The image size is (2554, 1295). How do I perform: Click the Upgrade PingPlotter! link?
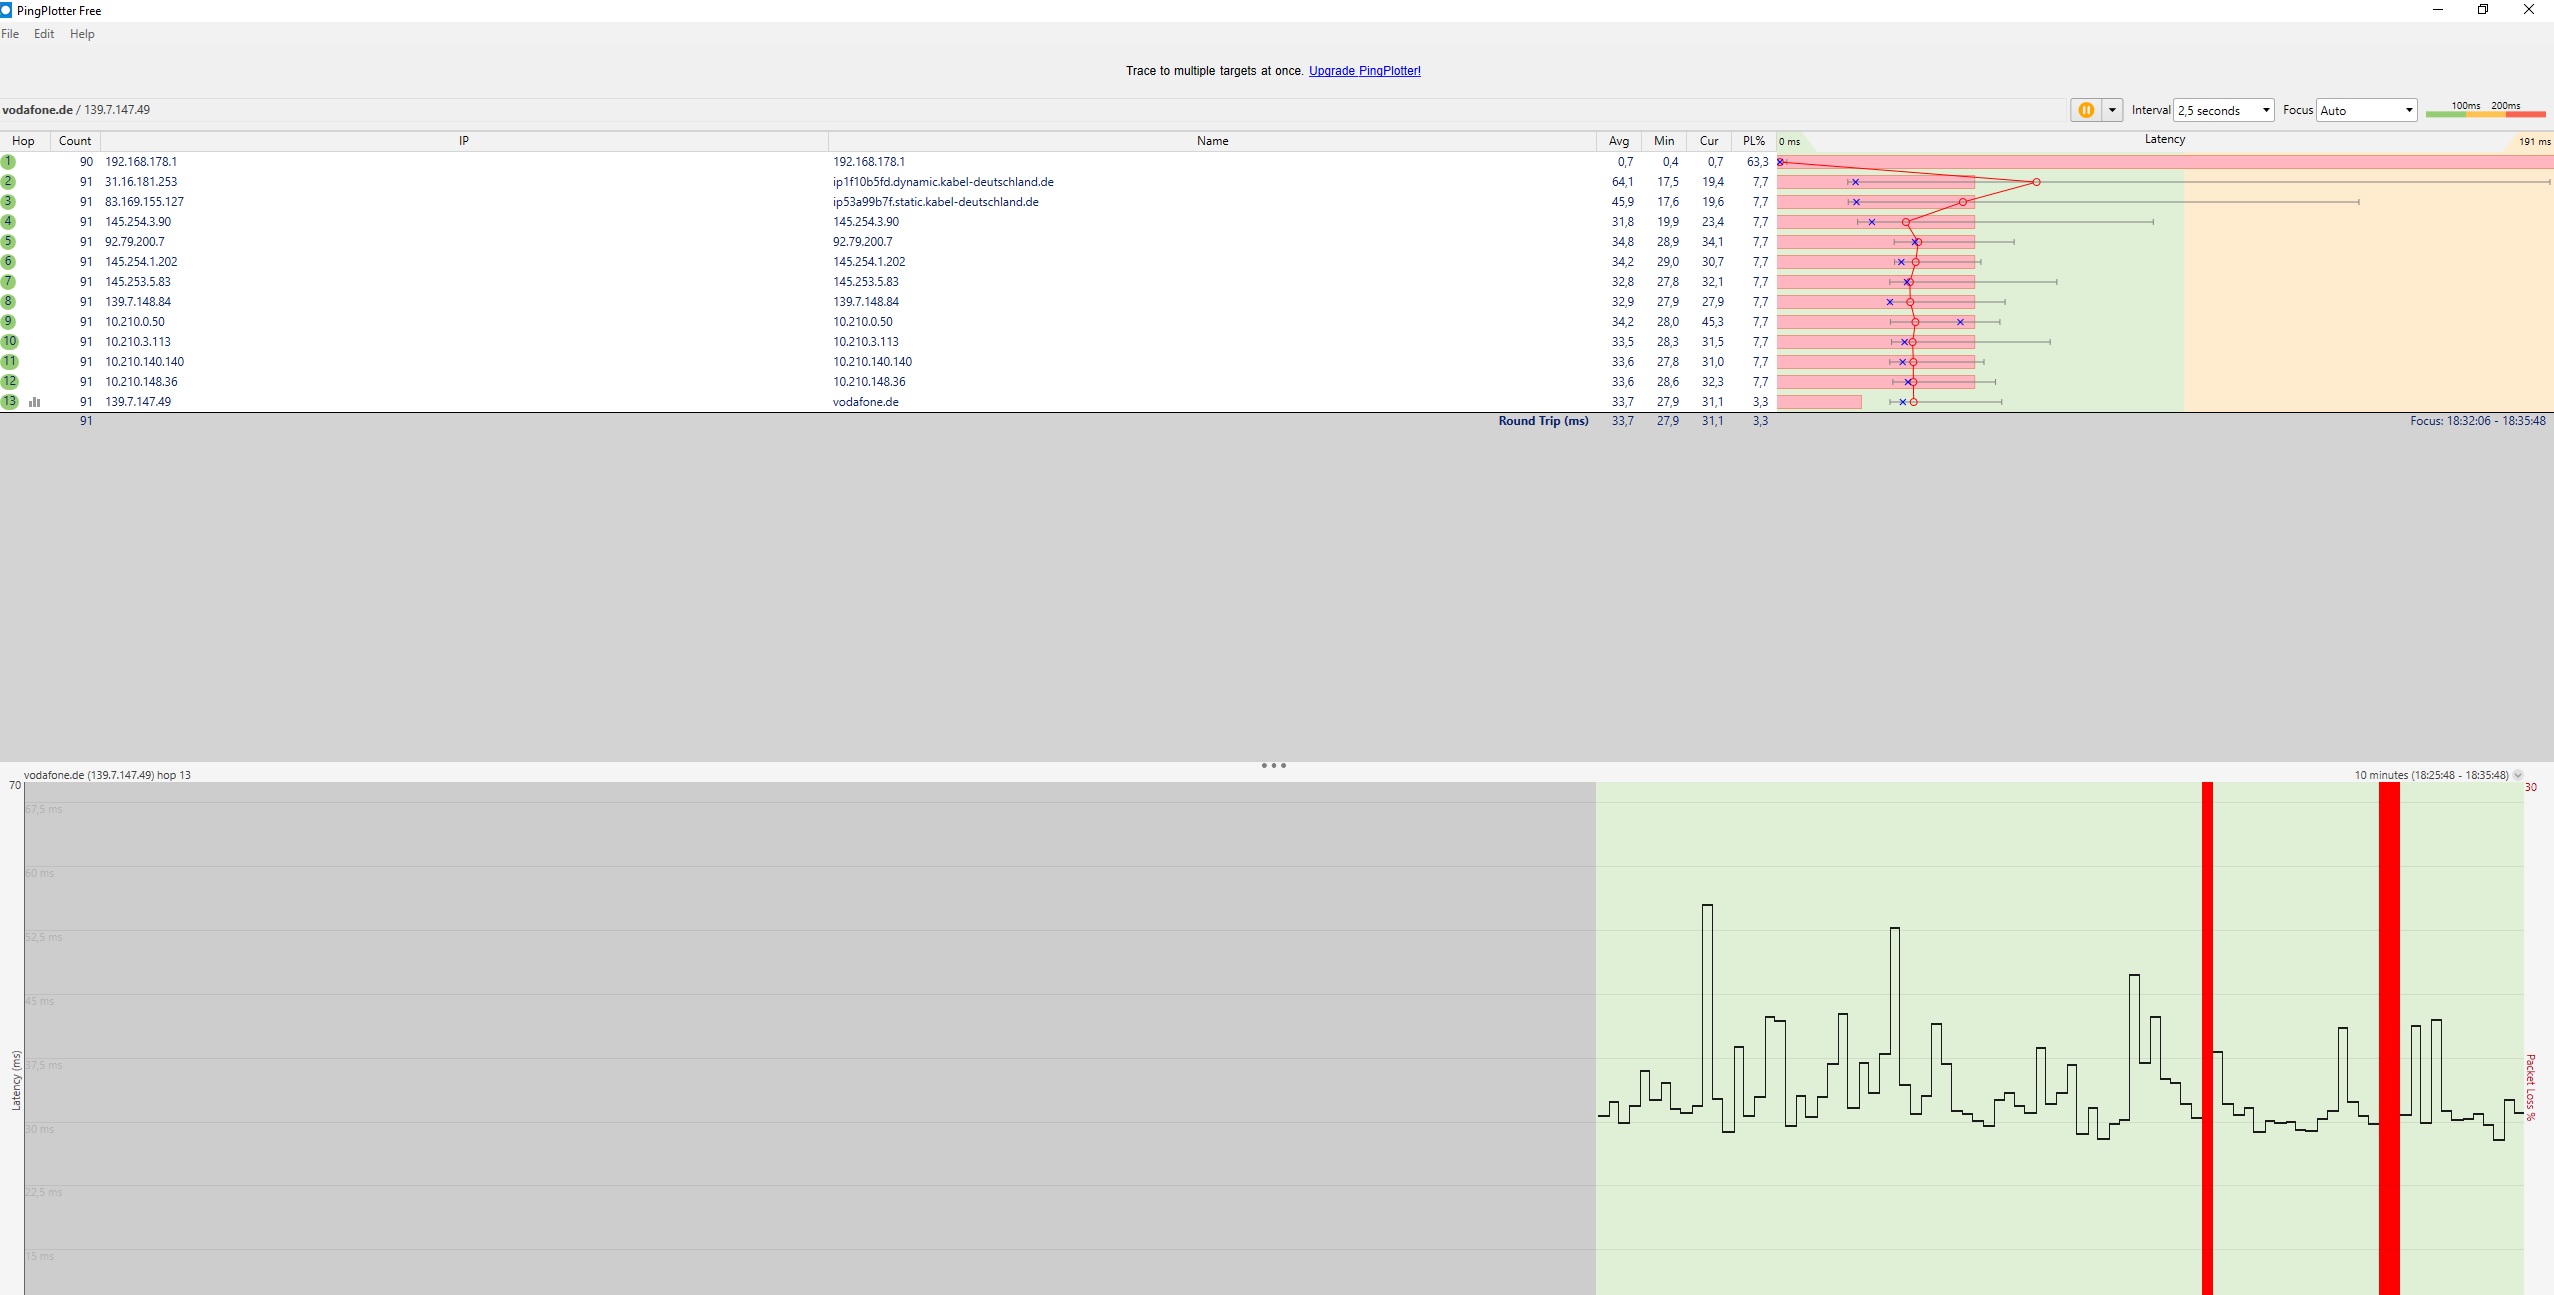(1364, 71)
